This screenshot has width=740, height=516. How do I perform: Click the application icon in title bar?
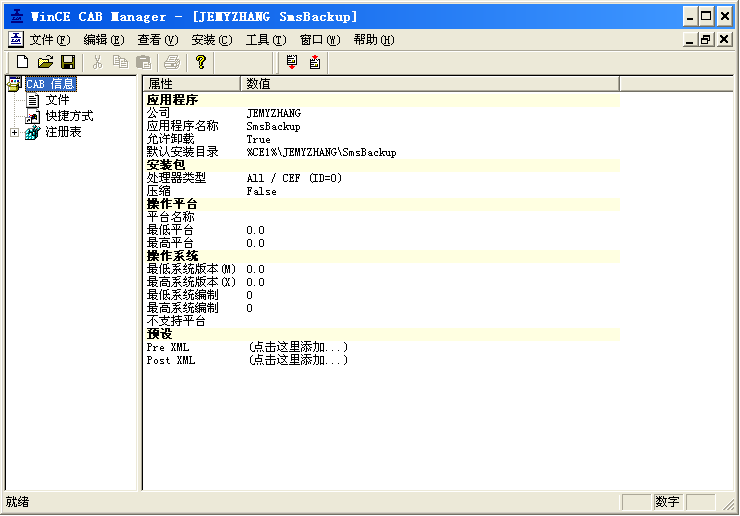point(17,17)
